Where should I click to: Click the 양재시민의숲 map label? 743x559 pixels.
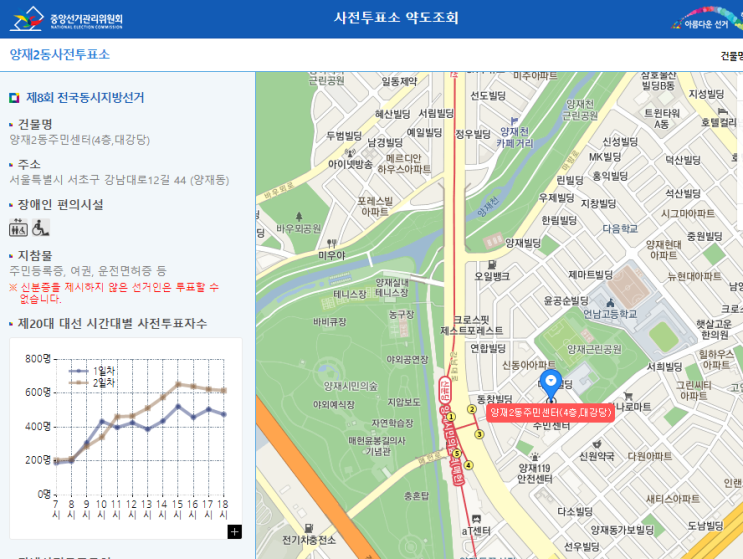pos(351,386)
